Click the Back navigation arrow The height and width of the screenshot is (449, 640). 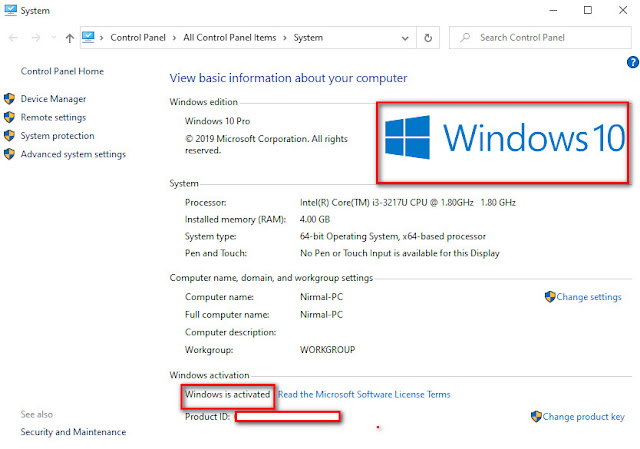click(x=13, y=38)
